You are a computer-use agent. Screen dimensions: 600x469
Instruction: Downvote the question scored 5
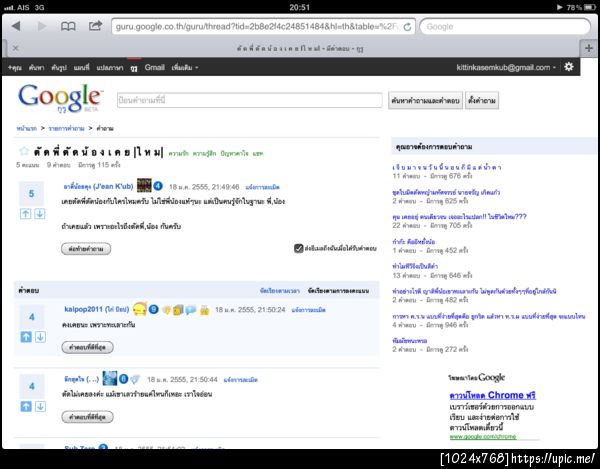tap(40, 214)
